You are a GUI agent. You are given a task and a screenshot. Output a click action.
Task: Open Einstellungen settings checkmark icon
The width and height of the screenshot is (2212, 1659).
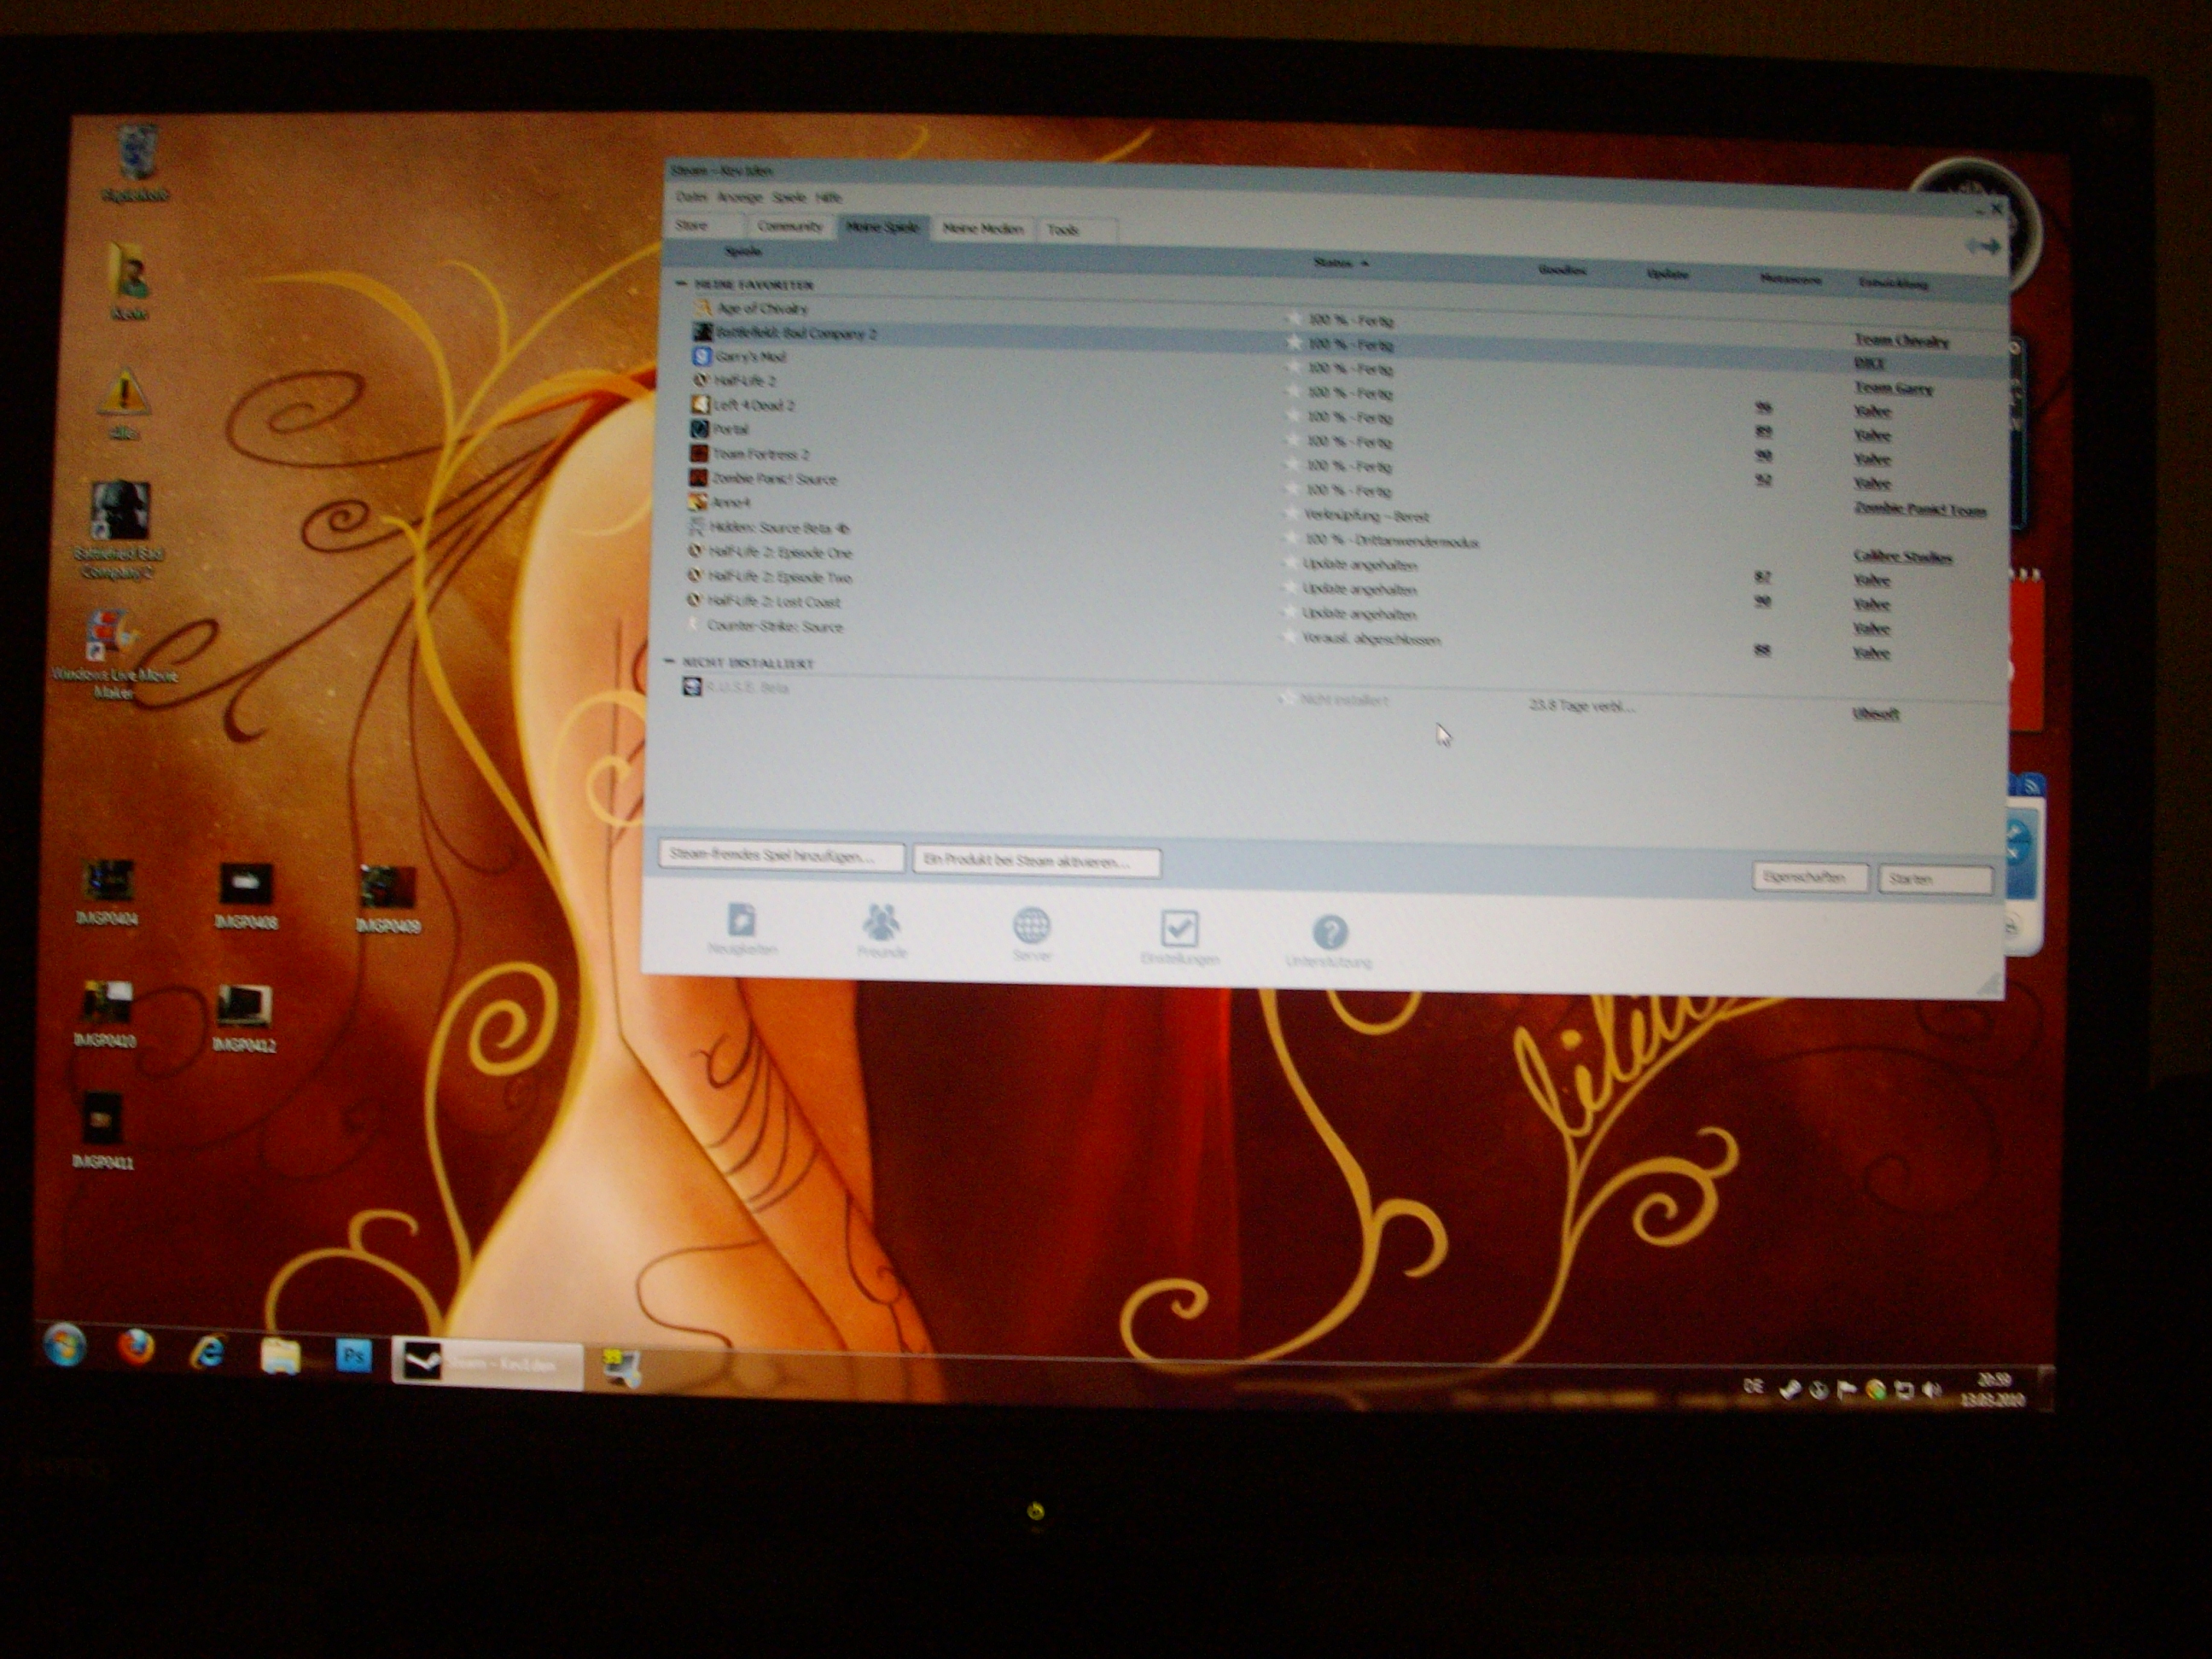(1179, 928)
